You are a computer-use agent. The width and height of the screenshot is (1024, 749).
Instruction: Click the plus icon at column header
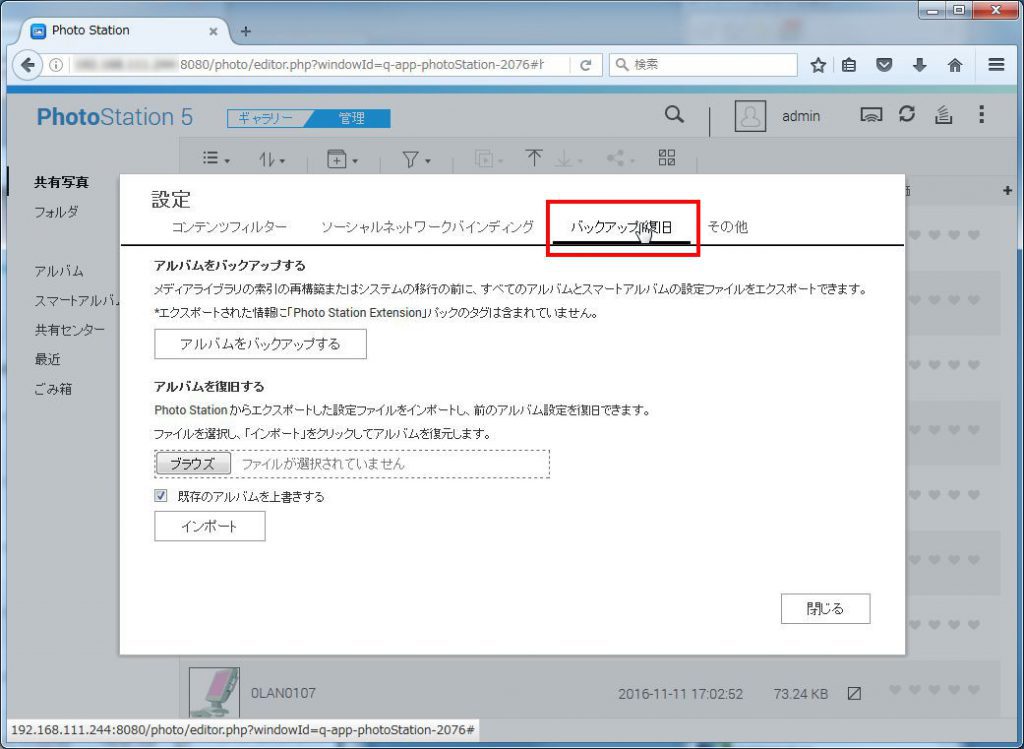1007,191
